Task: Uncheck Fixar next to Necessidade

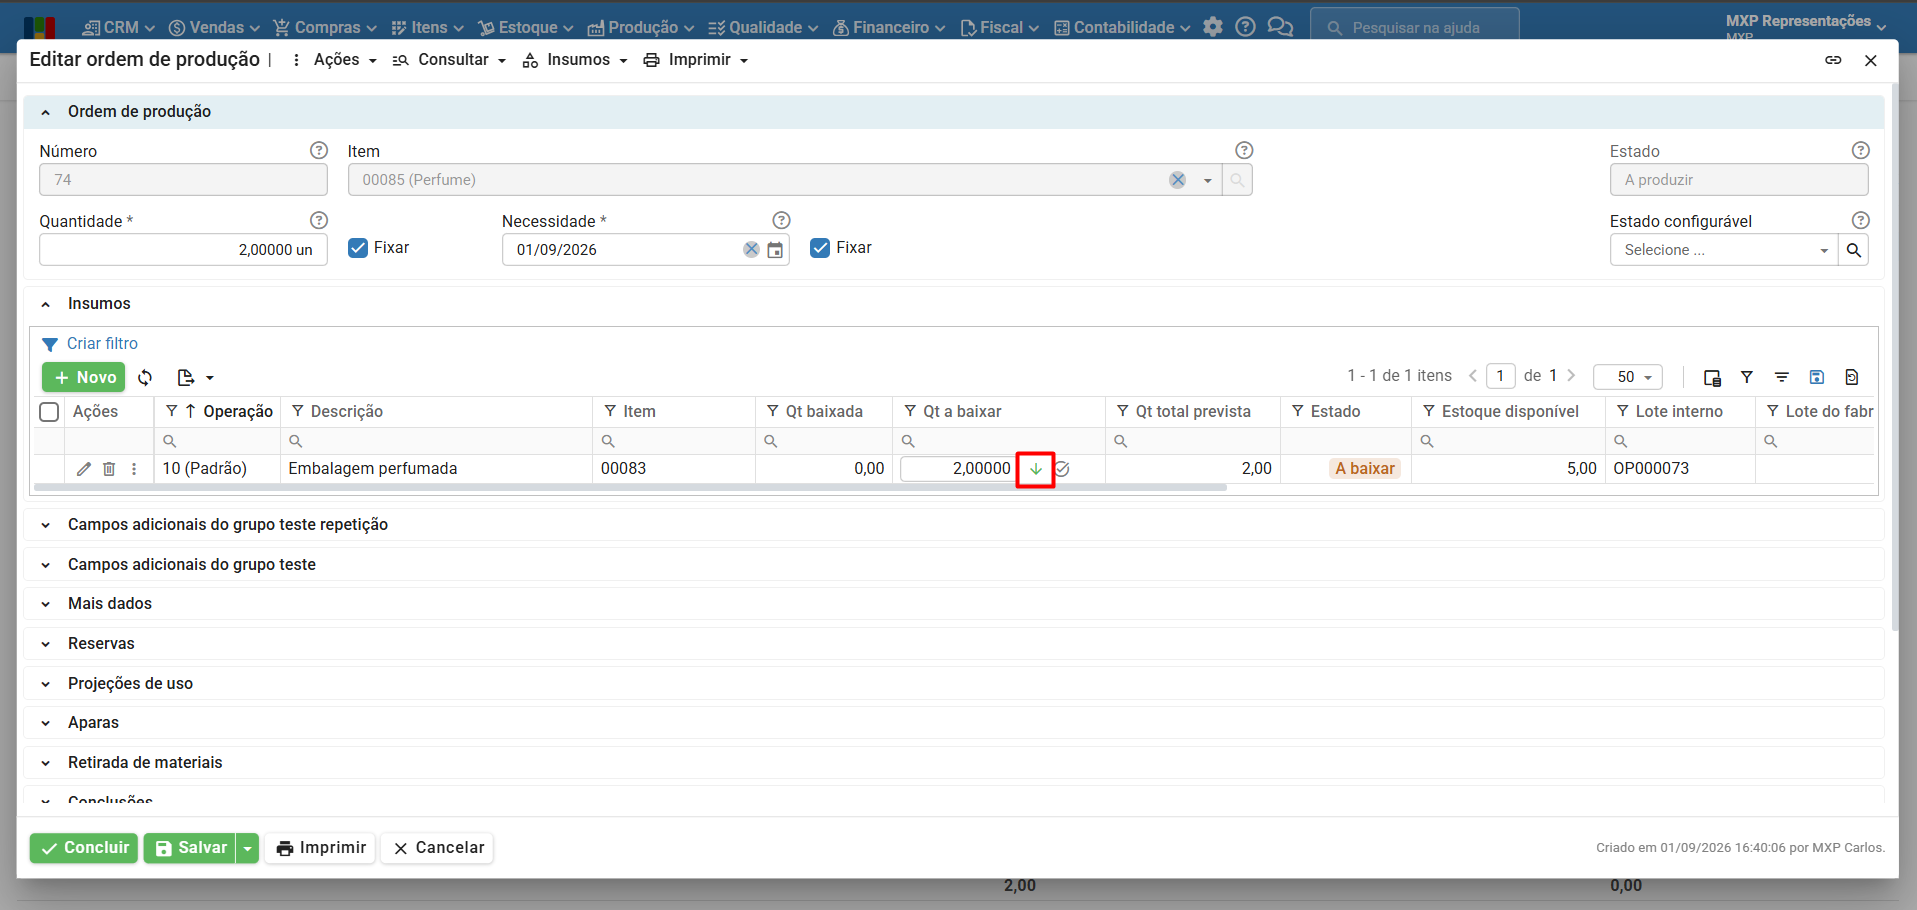Action: tap(820, 248)
